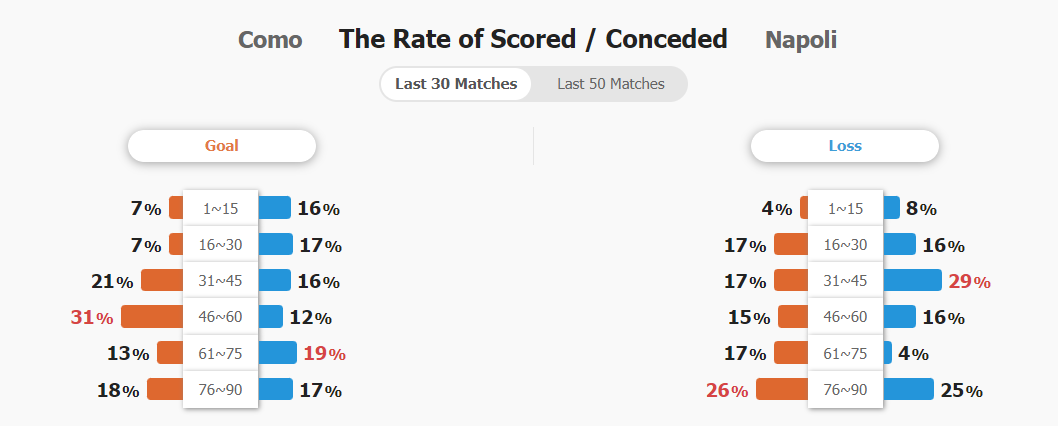This screenshot has height=426, width=1058.
Task: Click Napoli's 4% blue Loss bar
Action: 887,352
